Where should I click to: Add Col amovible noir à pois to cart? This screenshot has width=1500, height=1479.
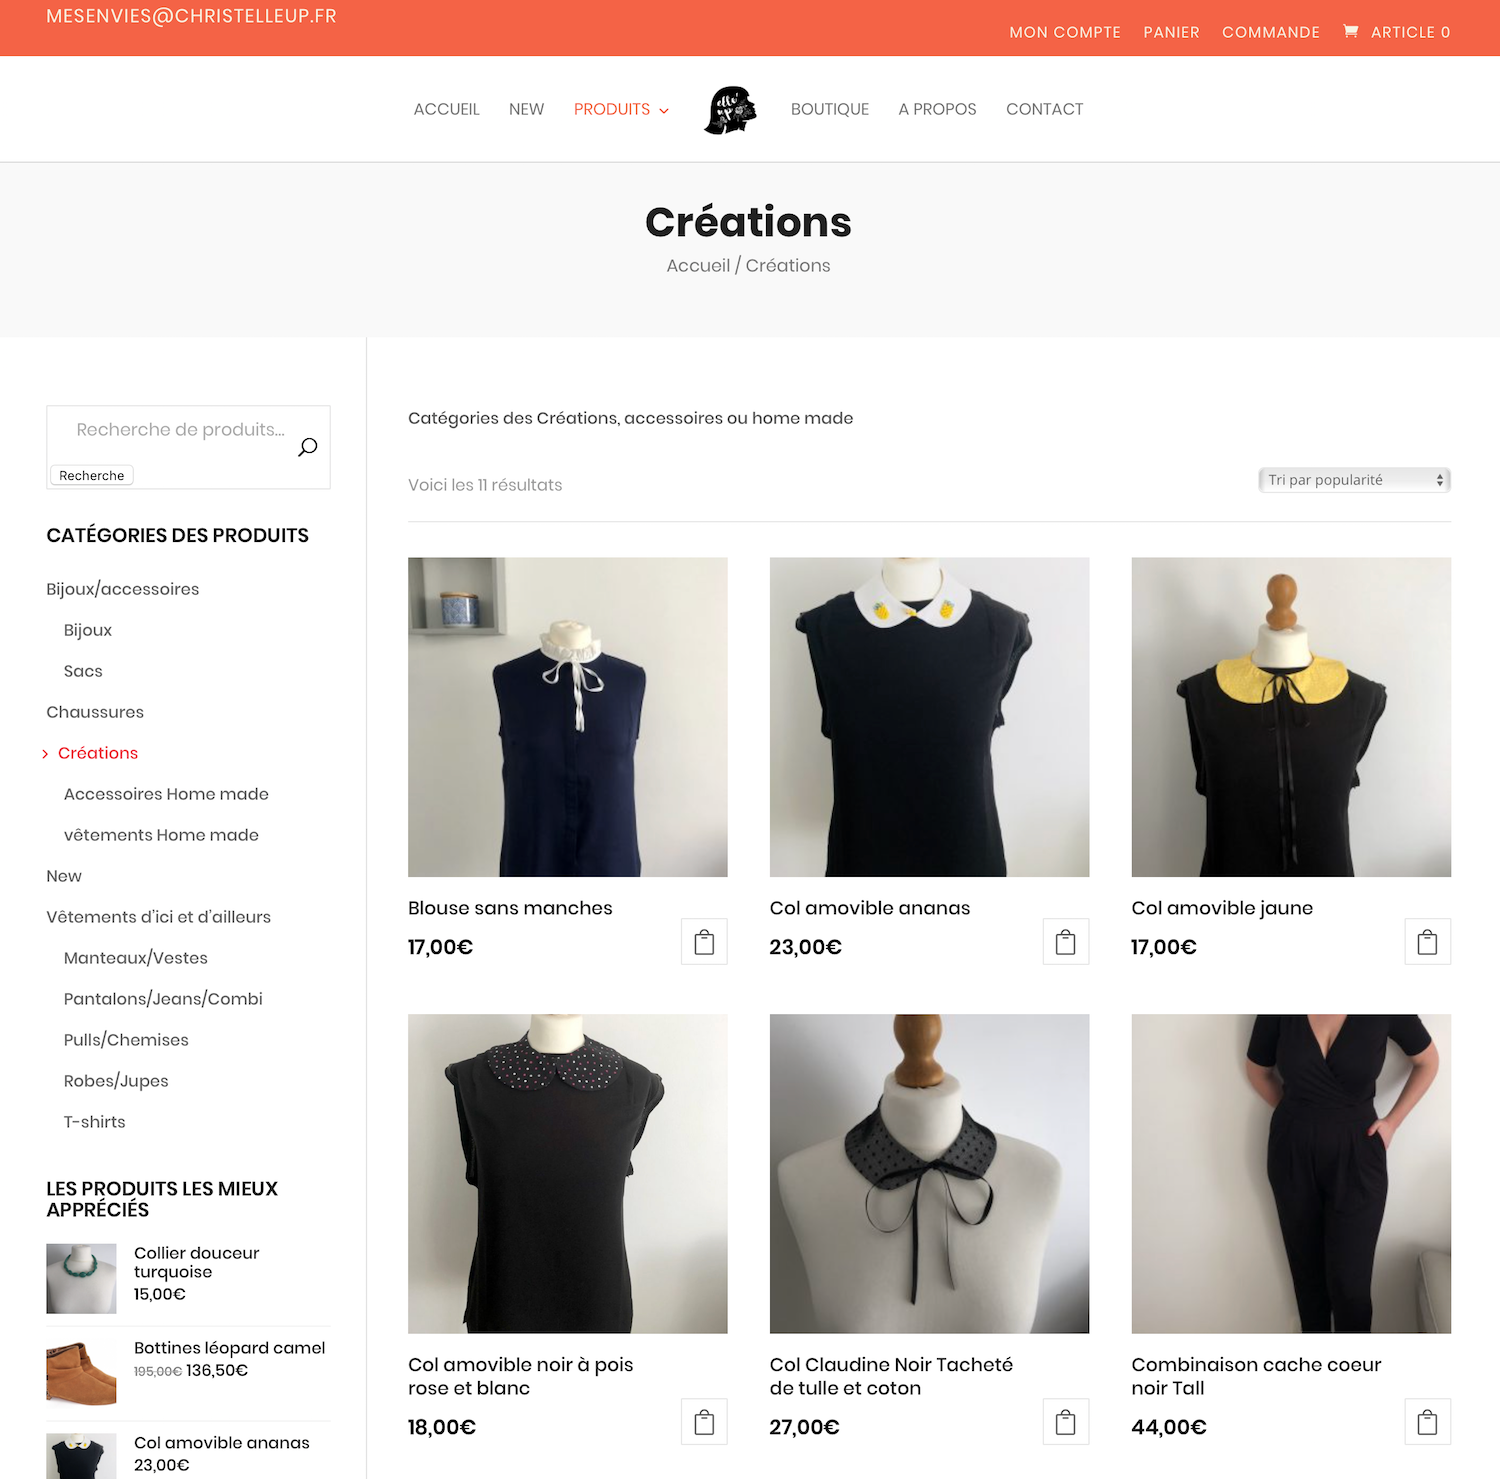pos(704,1422)
